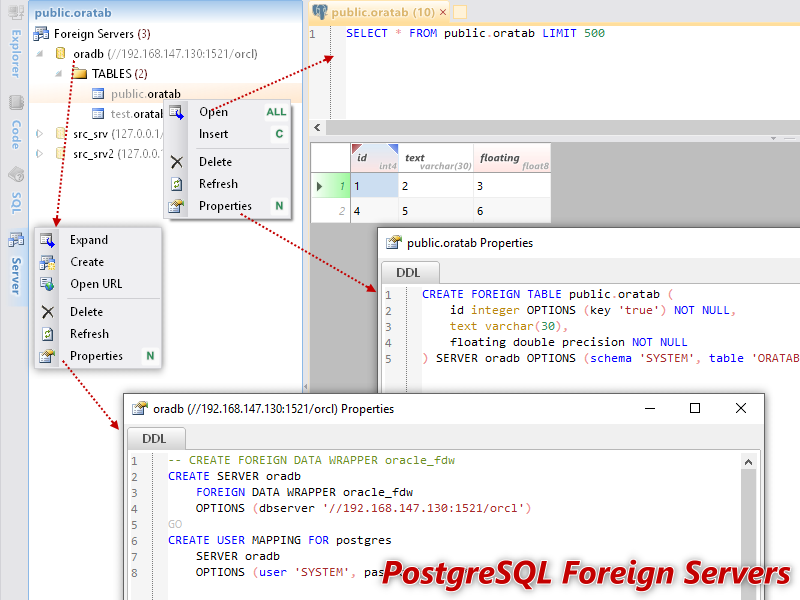The height and width of the screenshot is (600, 800).
Task: Expand the src_srv server node
Action: pos(40,134)
